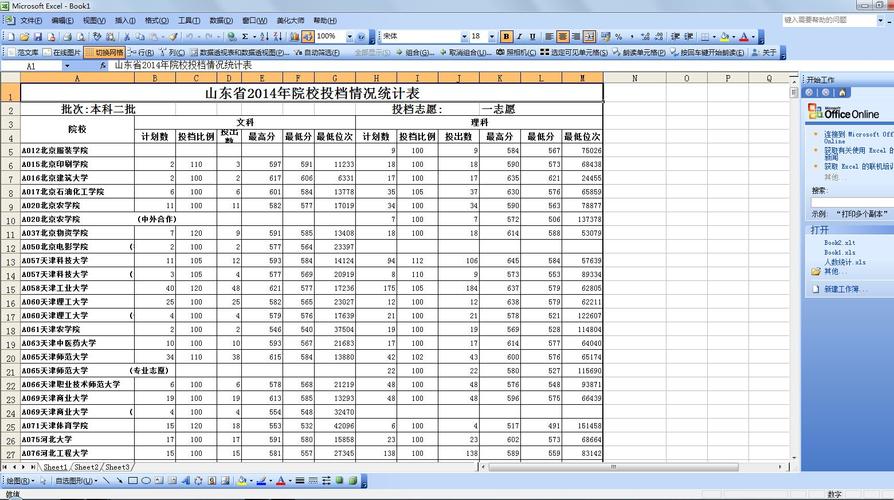Select the Arrow drawing tool

coord(120,481)
